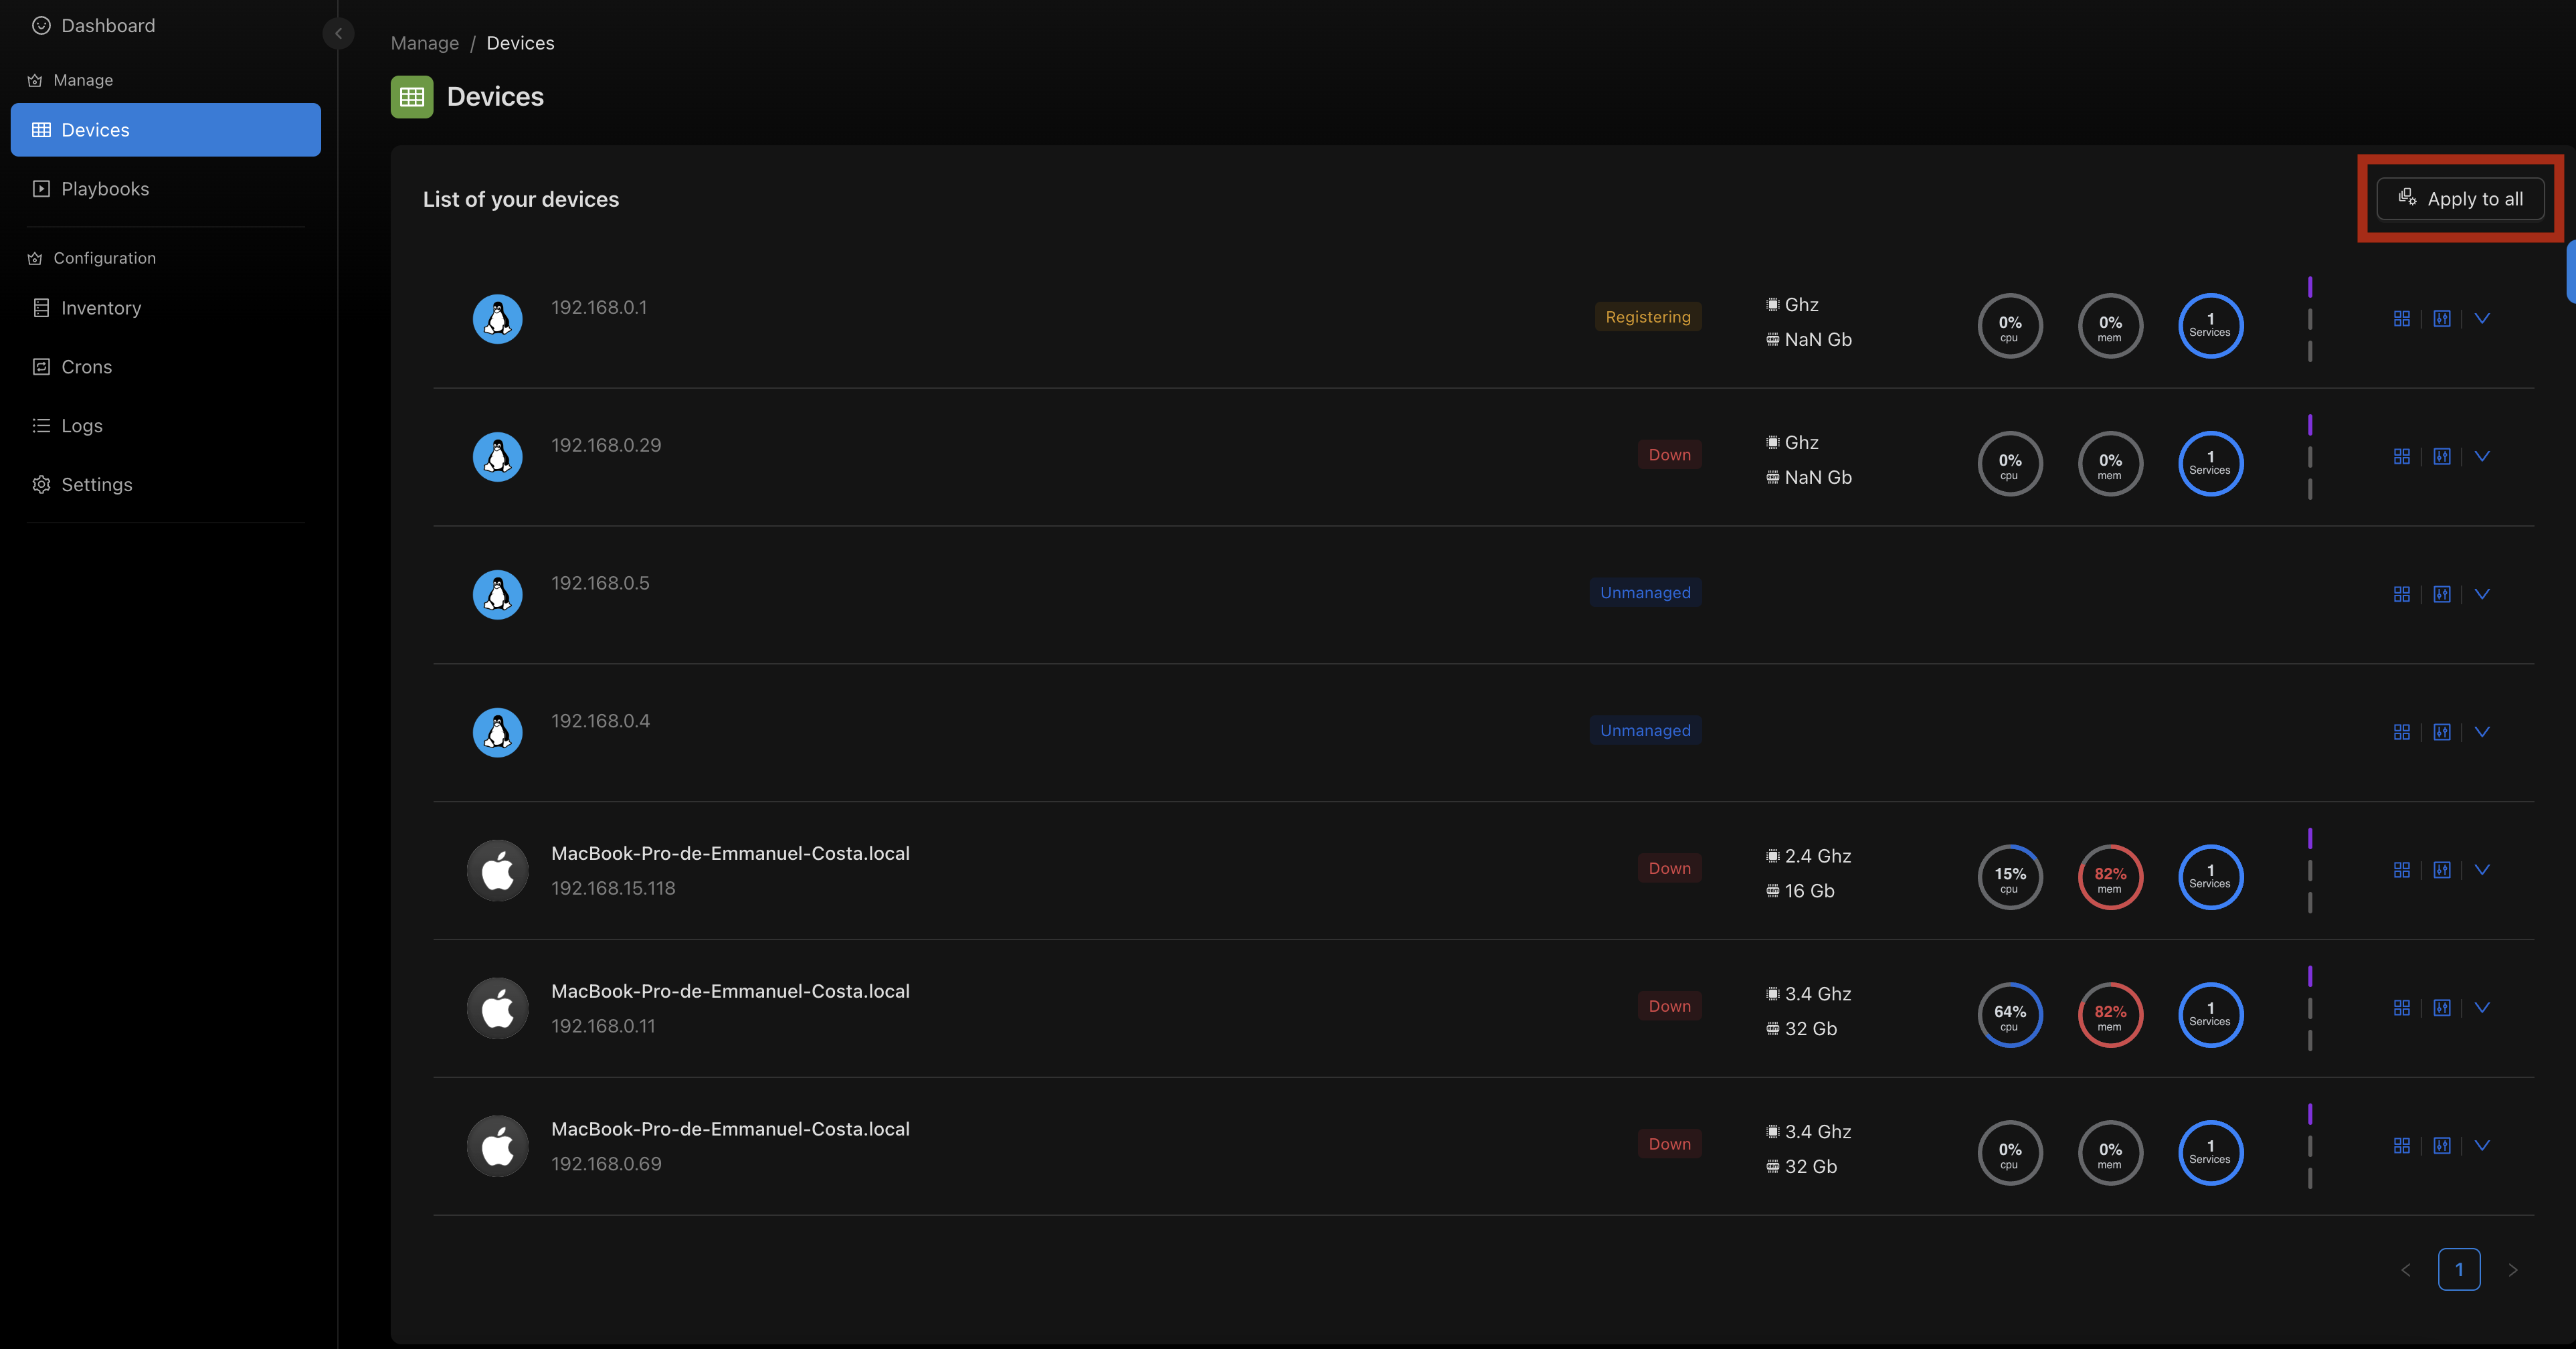Go to pagination page 1

click(x=2459, y=1270)
